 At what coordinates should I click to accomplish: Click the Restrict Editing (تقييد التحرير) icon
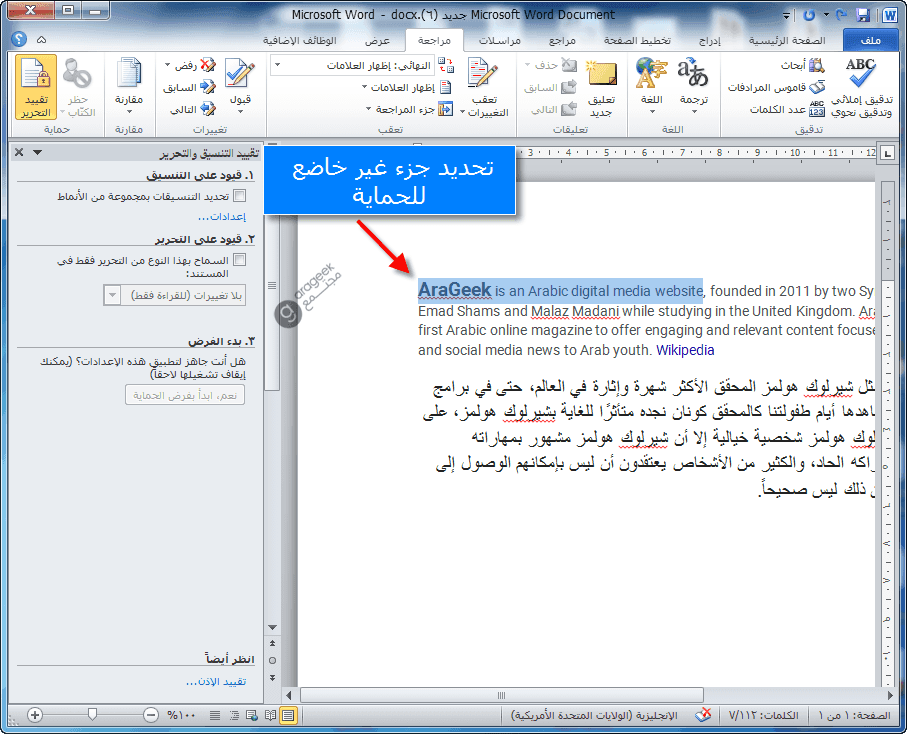click(36, 88)
